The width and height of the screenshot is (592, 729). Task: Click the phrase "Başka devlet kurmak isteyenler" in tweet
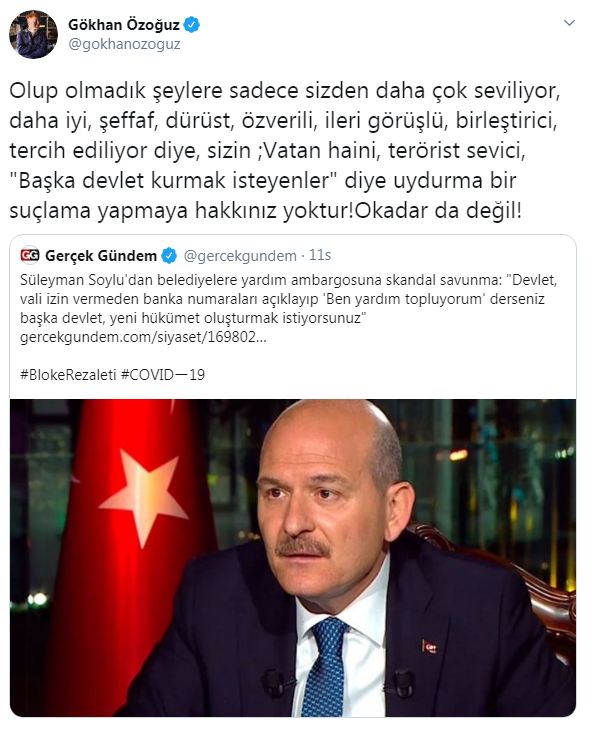point(173,180)
